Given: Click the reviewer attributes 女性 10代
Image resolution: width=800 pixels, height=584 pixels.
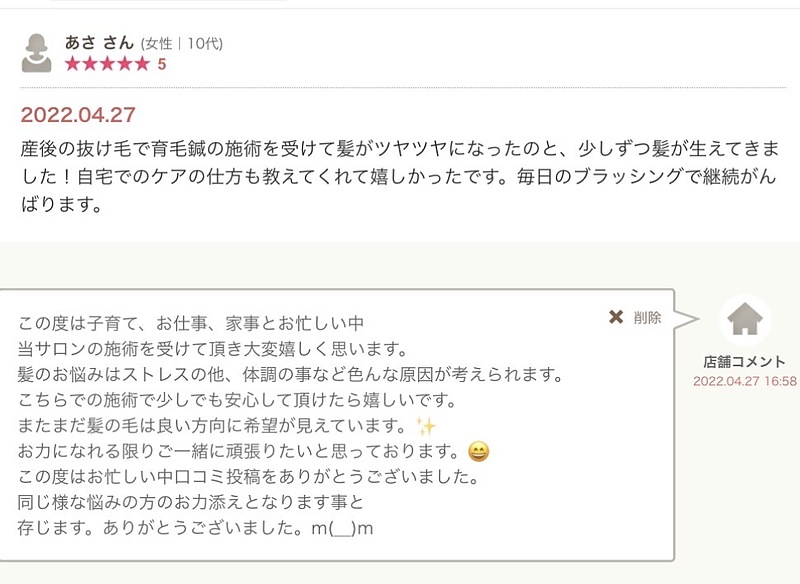Looking at the screenshot, I should (182, 44).
